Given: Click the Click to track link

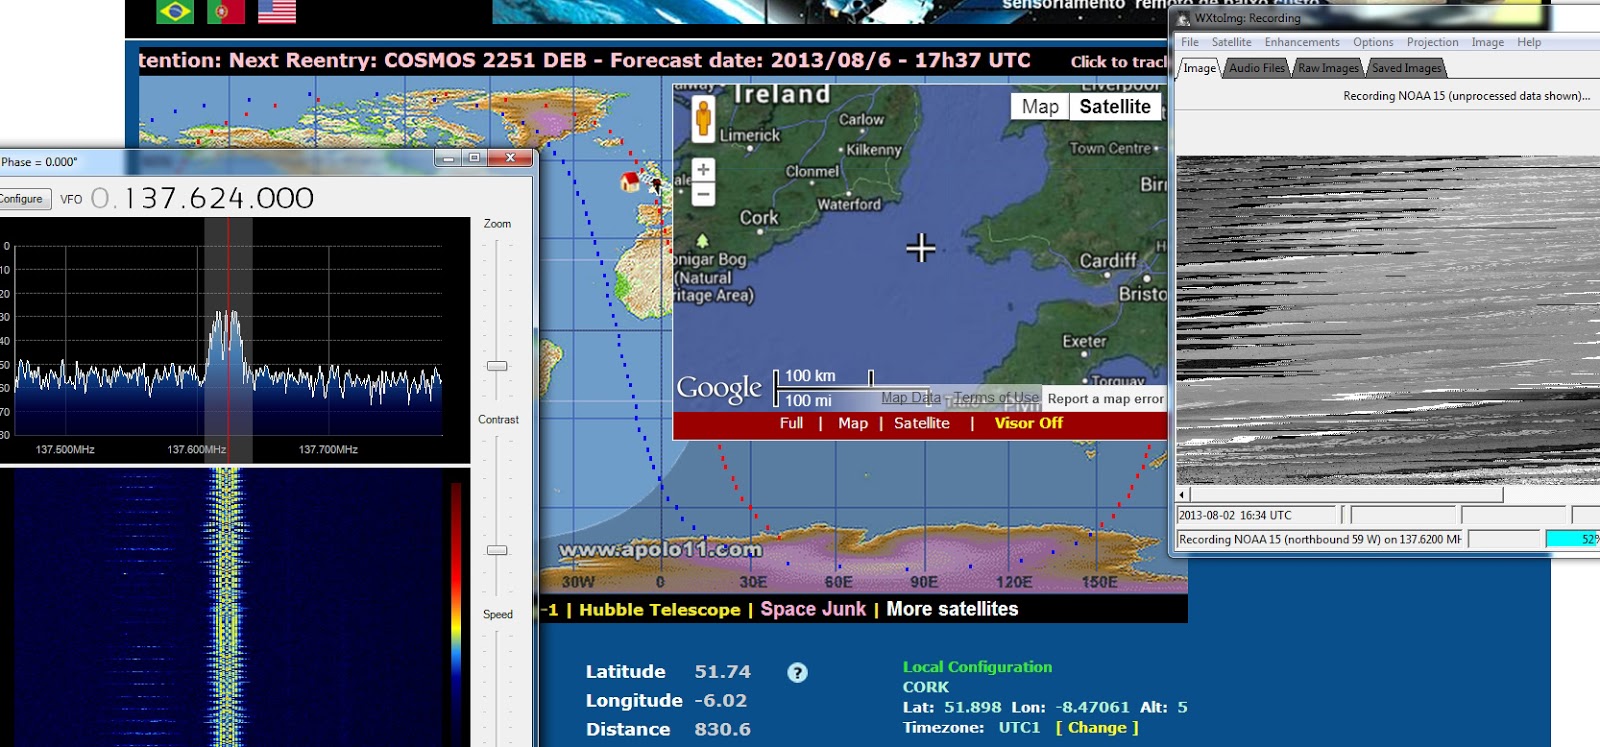Looking at the screenshot, I should click(x=1118, y=62).
